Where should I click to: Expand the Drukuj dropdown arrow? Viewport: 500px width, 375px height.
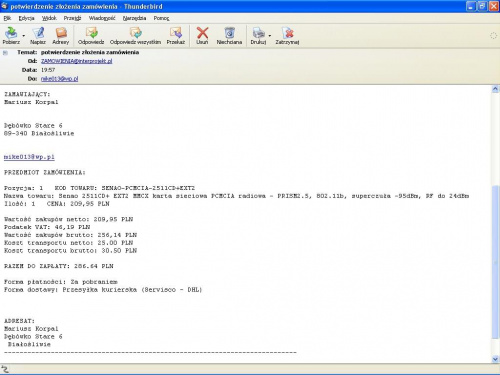(x=270, y=35)
